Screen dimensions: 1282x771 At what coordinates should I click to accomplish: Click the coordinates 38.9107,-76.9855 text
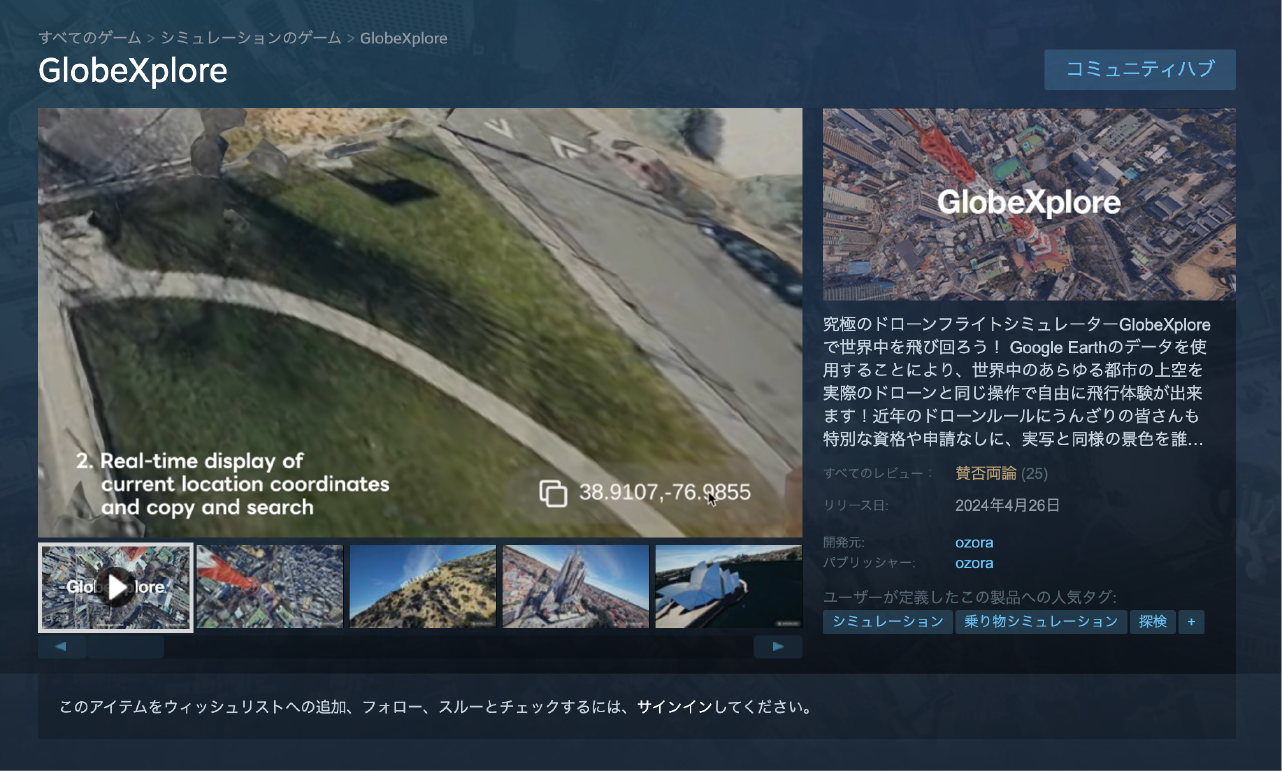pos(665,492)
